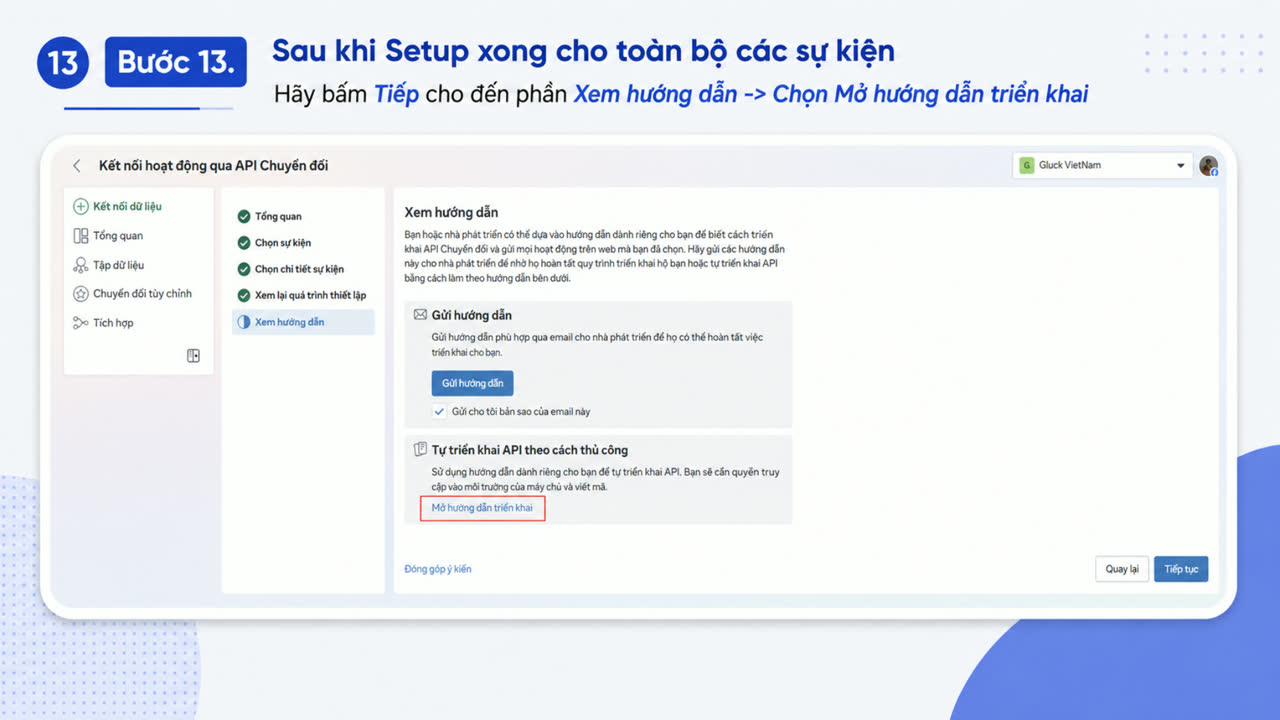Uncheck Gửi cho tôi bản sao của email này
Image resolution: width=1280 pixels, height=720 pixels.
pyautogui.click(x=439, y=411)
